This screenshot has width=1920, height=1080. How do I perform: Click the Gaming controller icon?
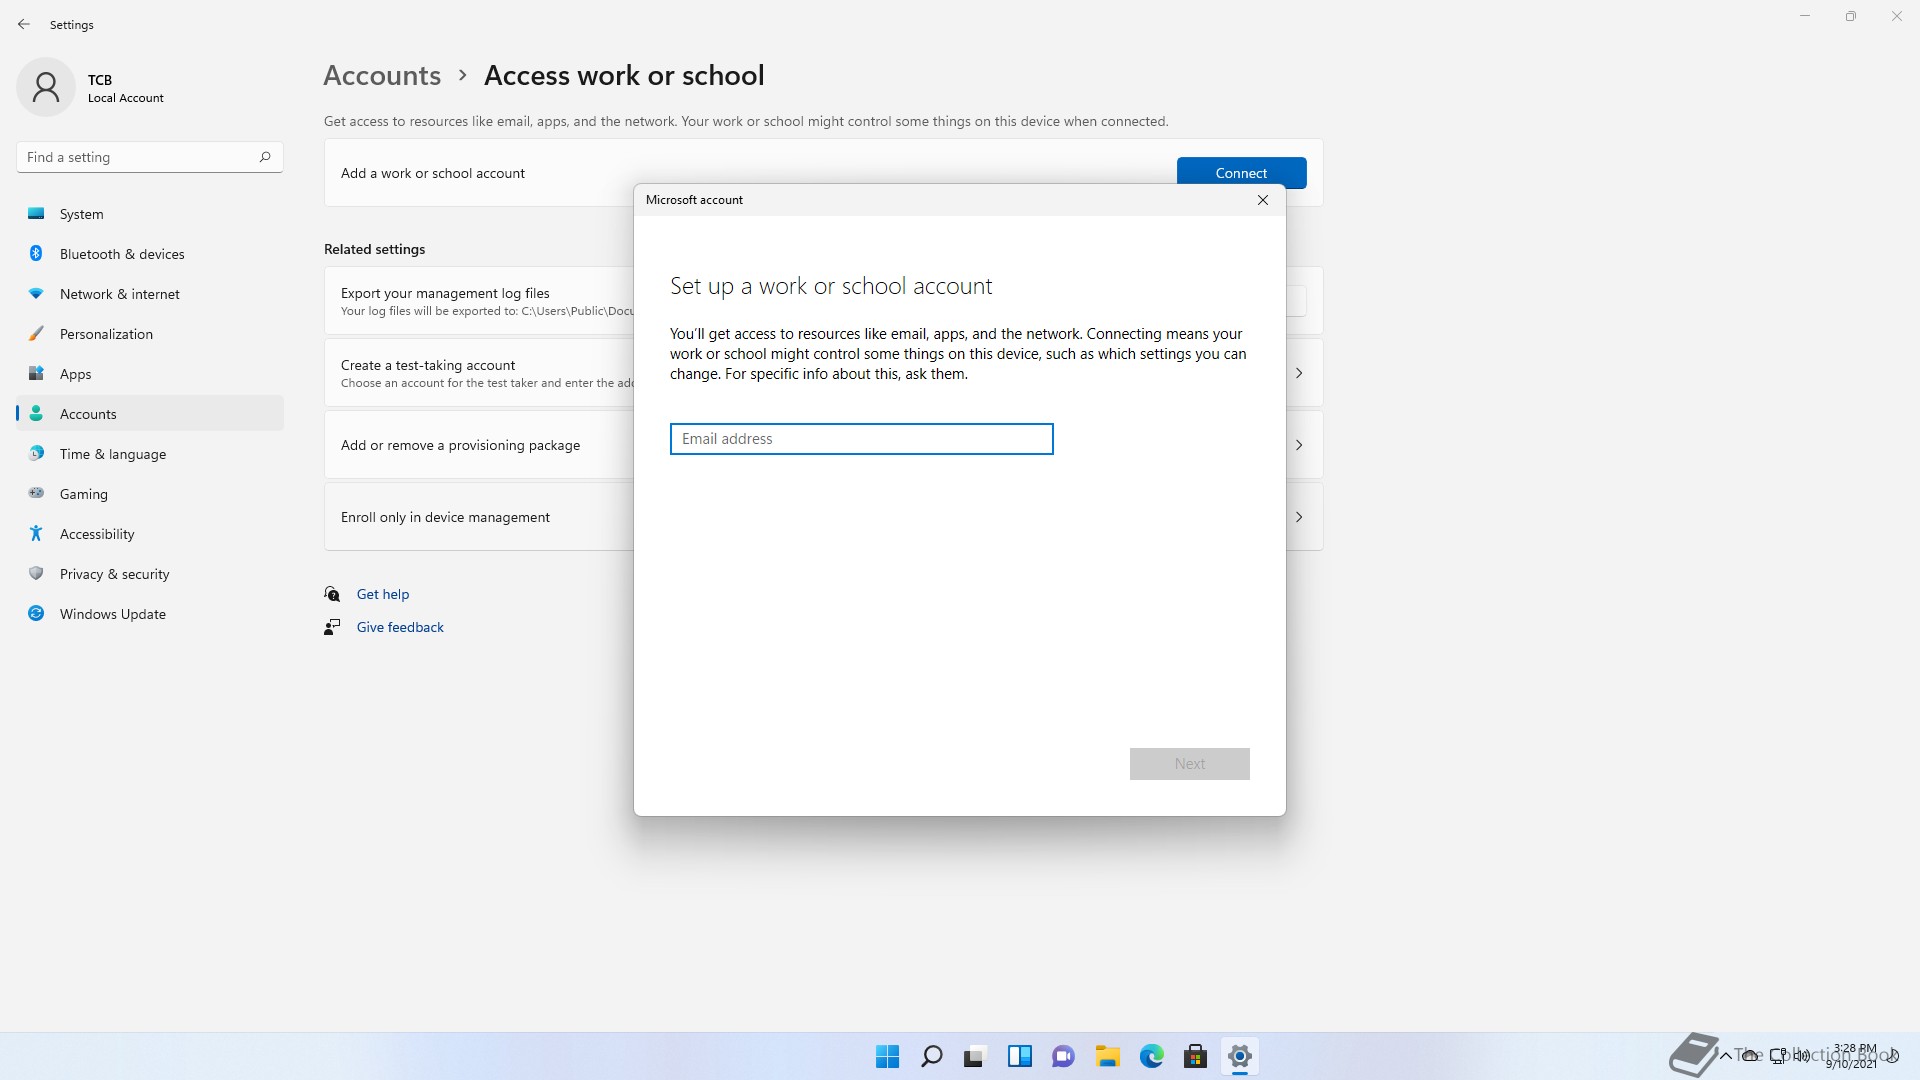(36, 493)
